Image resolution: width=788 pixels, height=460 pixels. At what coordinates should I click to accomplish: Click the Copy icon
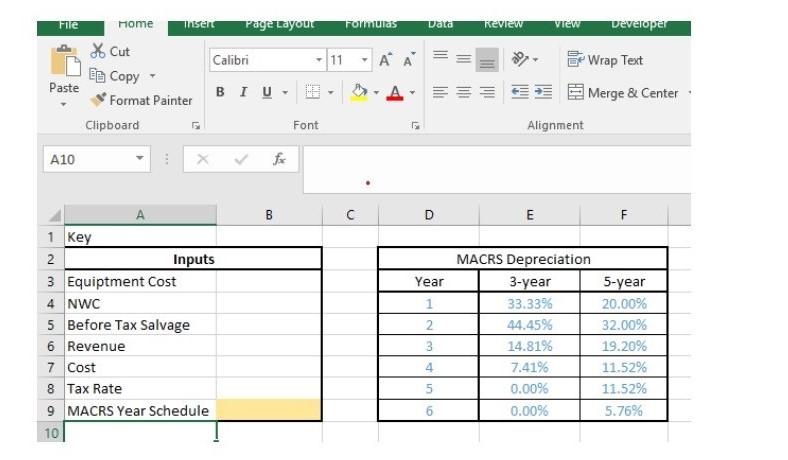[x=97, y=75]
